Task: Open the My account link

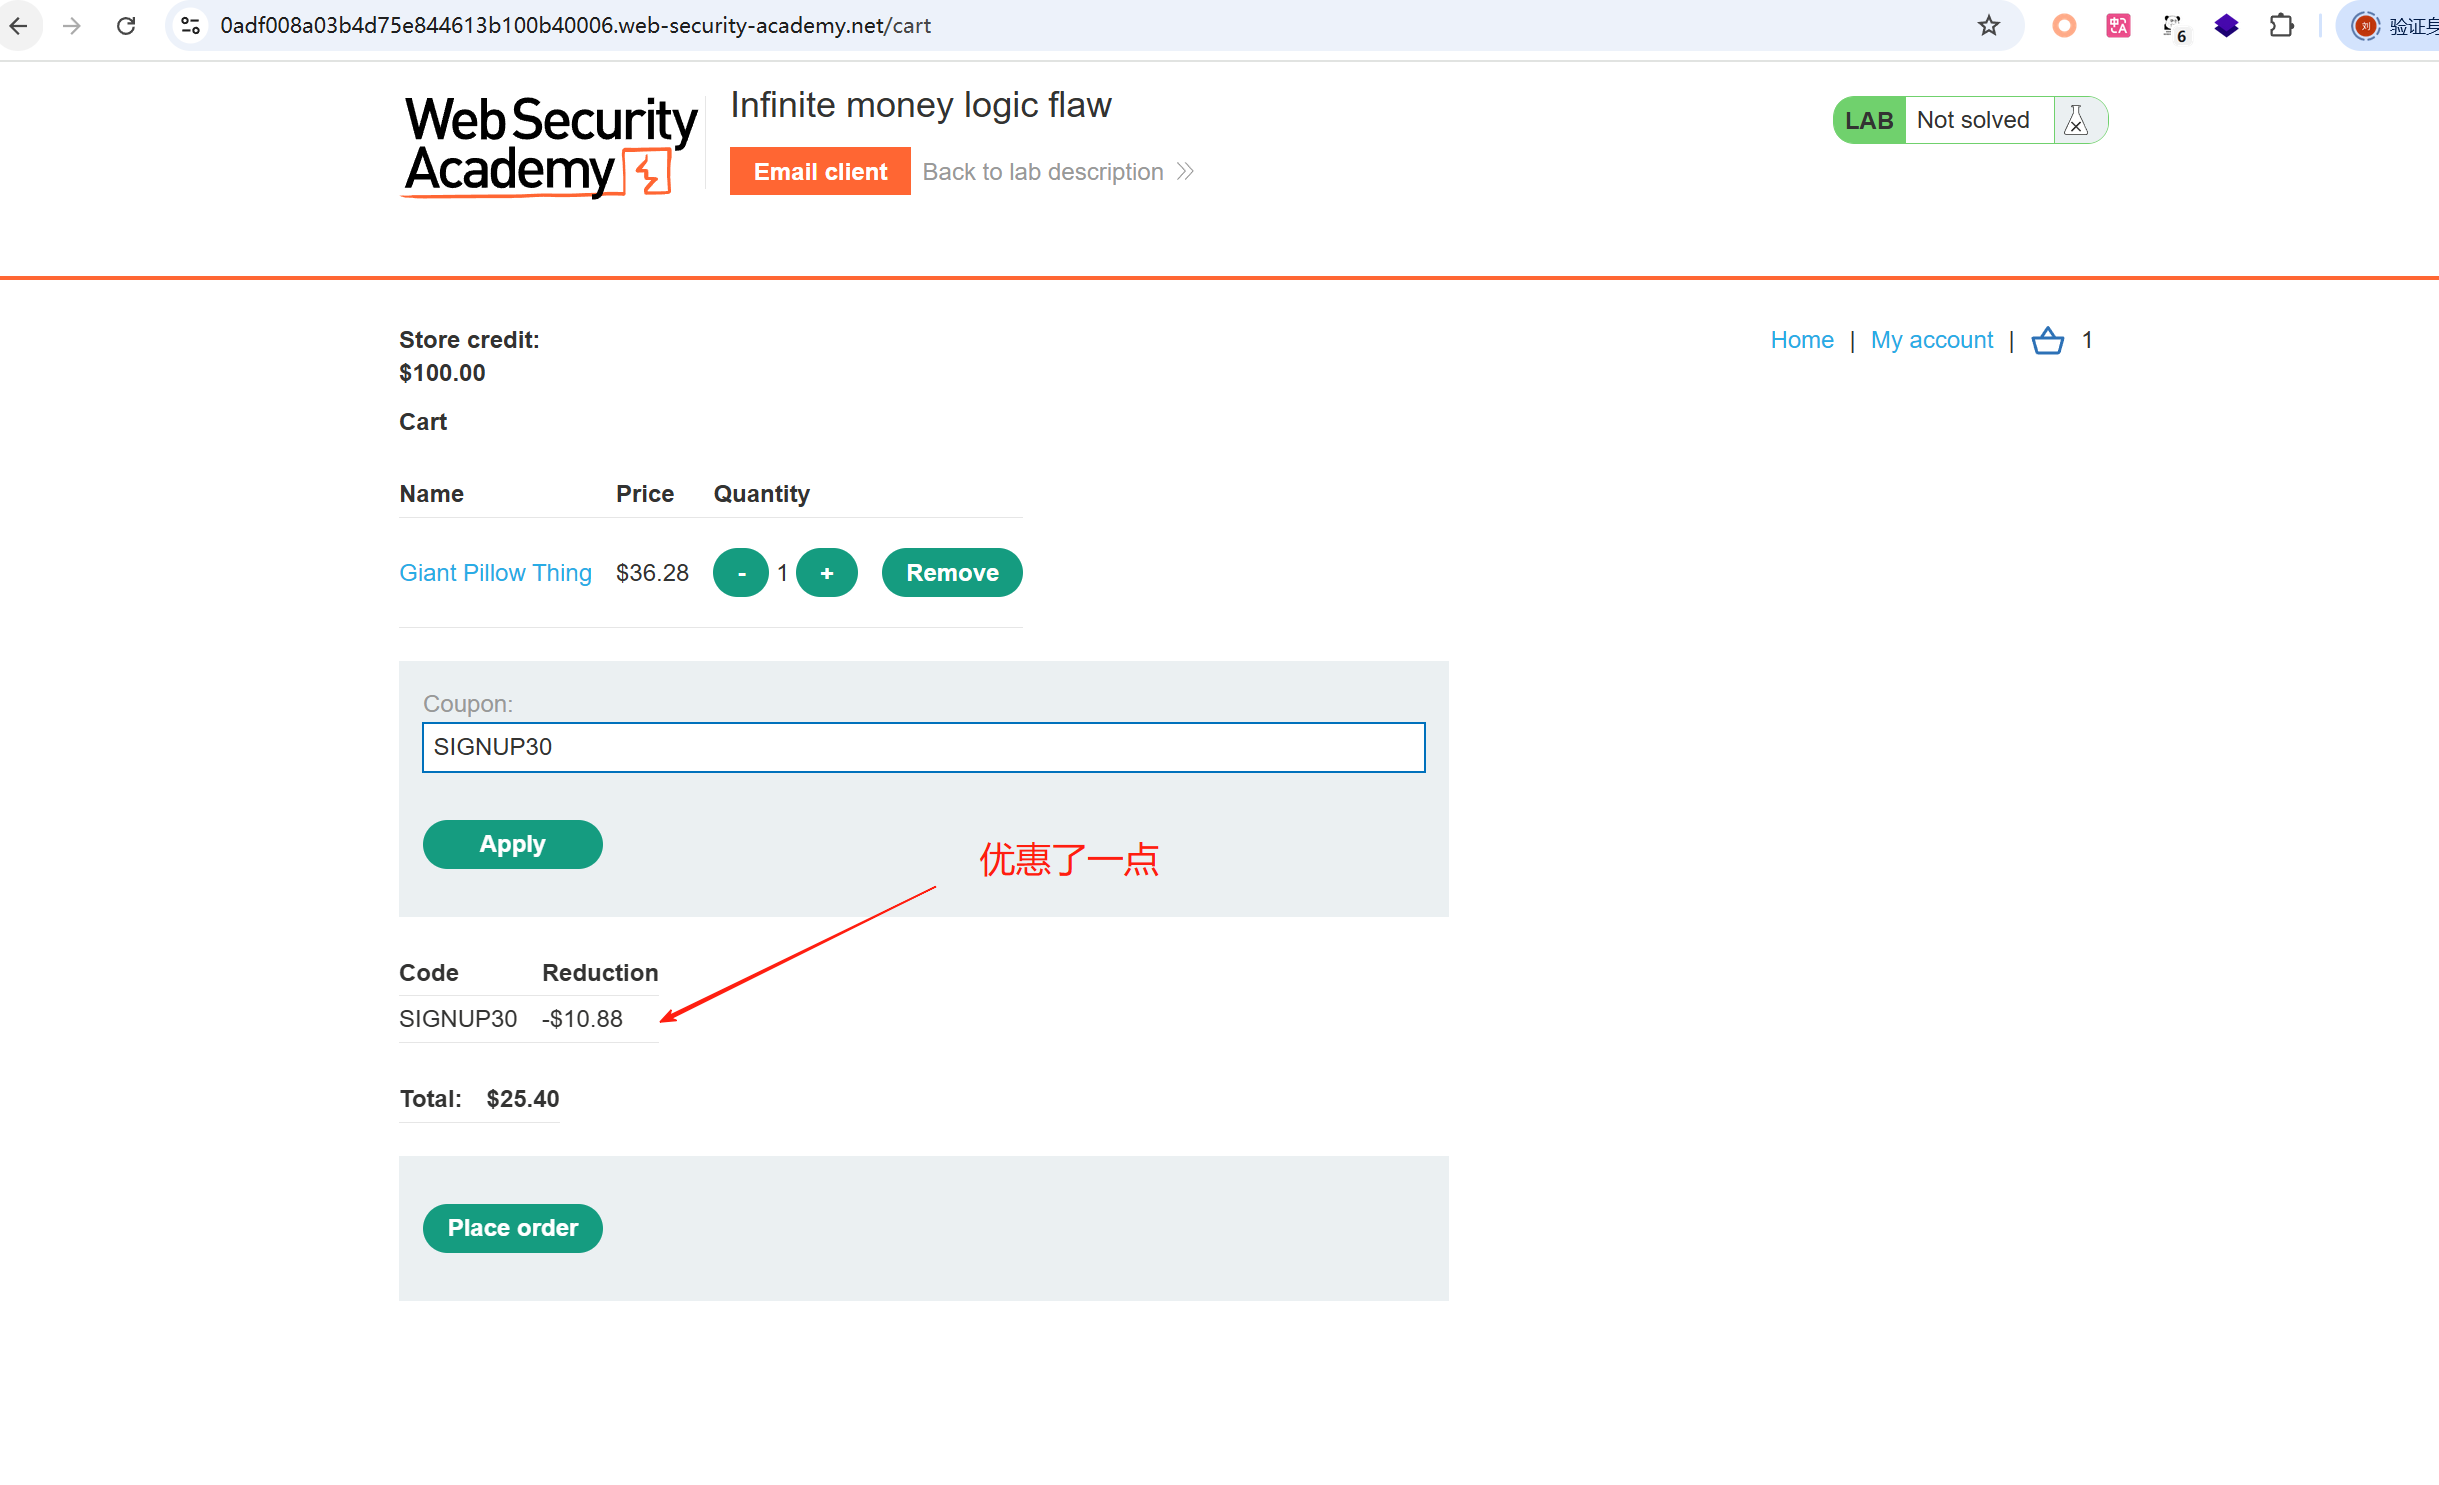Action: [1931, 340]
